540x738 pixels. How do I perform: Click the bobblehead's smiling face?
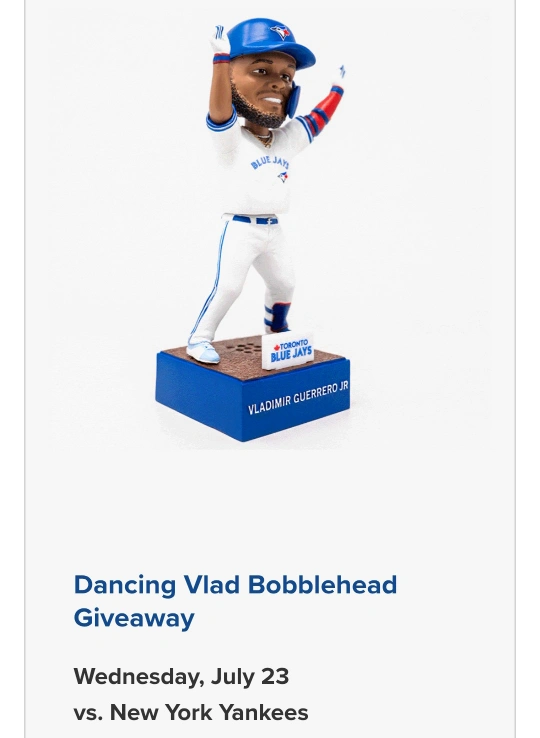coord(264,87)
